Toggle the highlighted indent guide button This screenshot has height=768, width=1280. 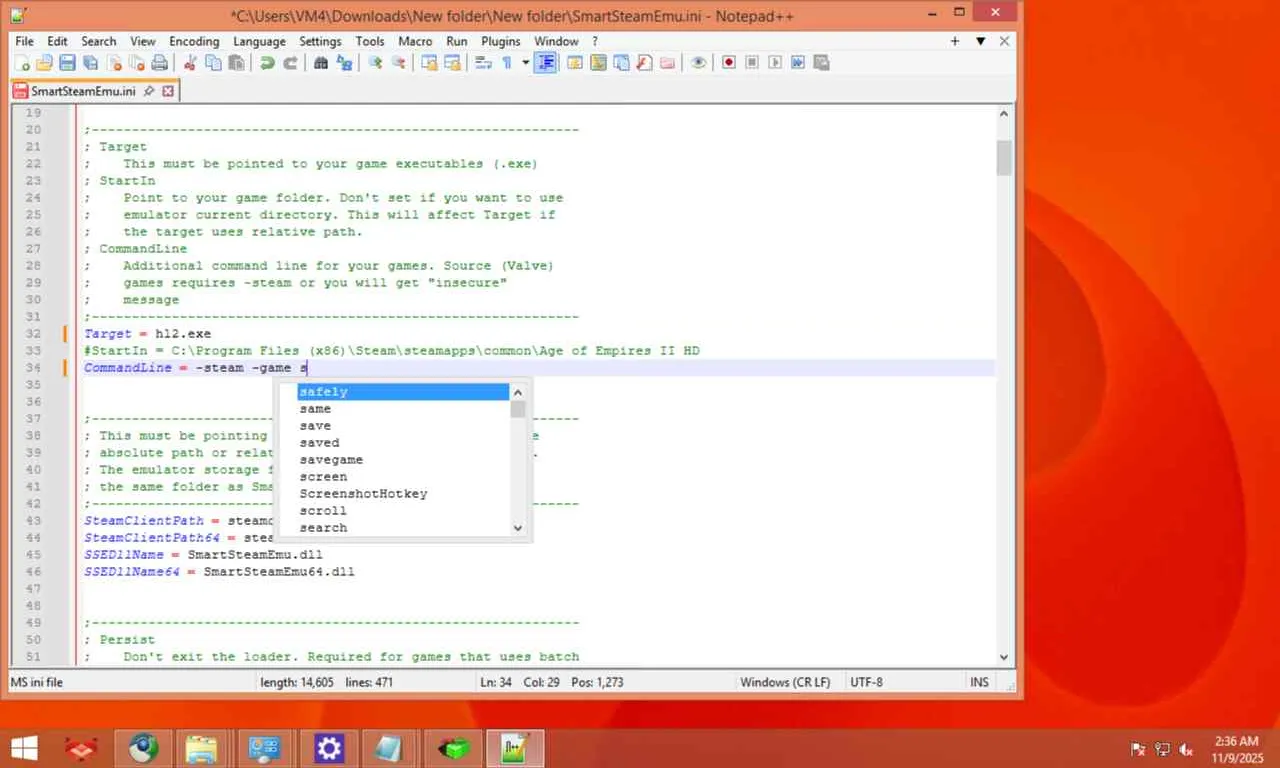point(545,62)
